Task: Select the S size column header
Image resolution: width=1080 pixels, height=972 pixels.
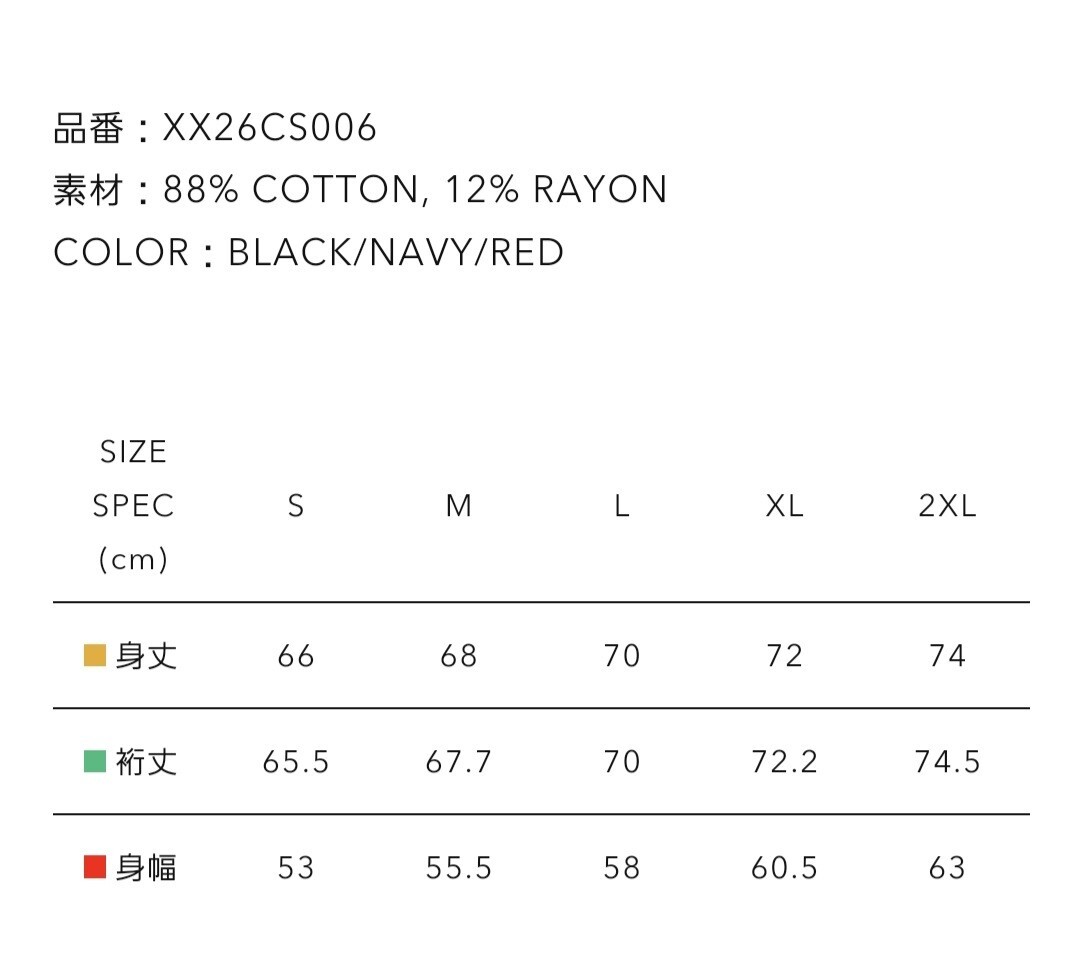Action: (296, 507)
